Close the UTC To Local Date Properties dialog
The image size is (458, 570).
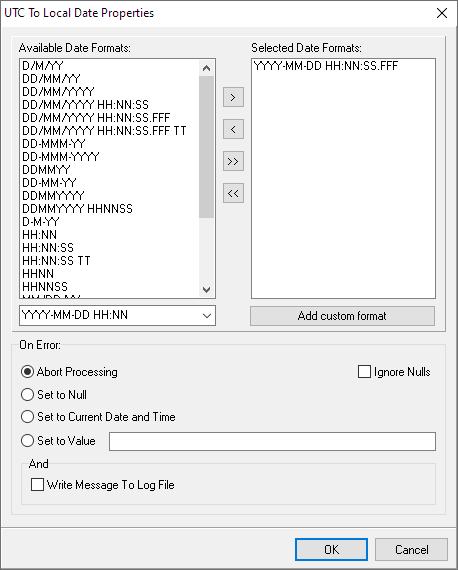pos(442,13)
